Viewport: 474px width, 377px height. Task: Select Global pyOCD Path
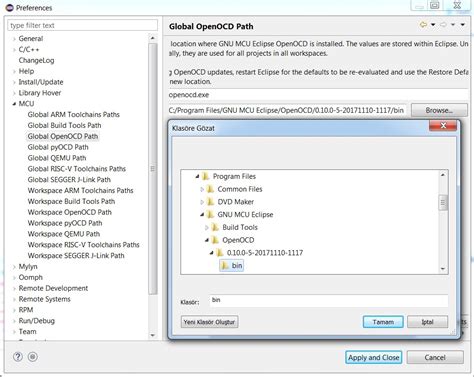58,147
